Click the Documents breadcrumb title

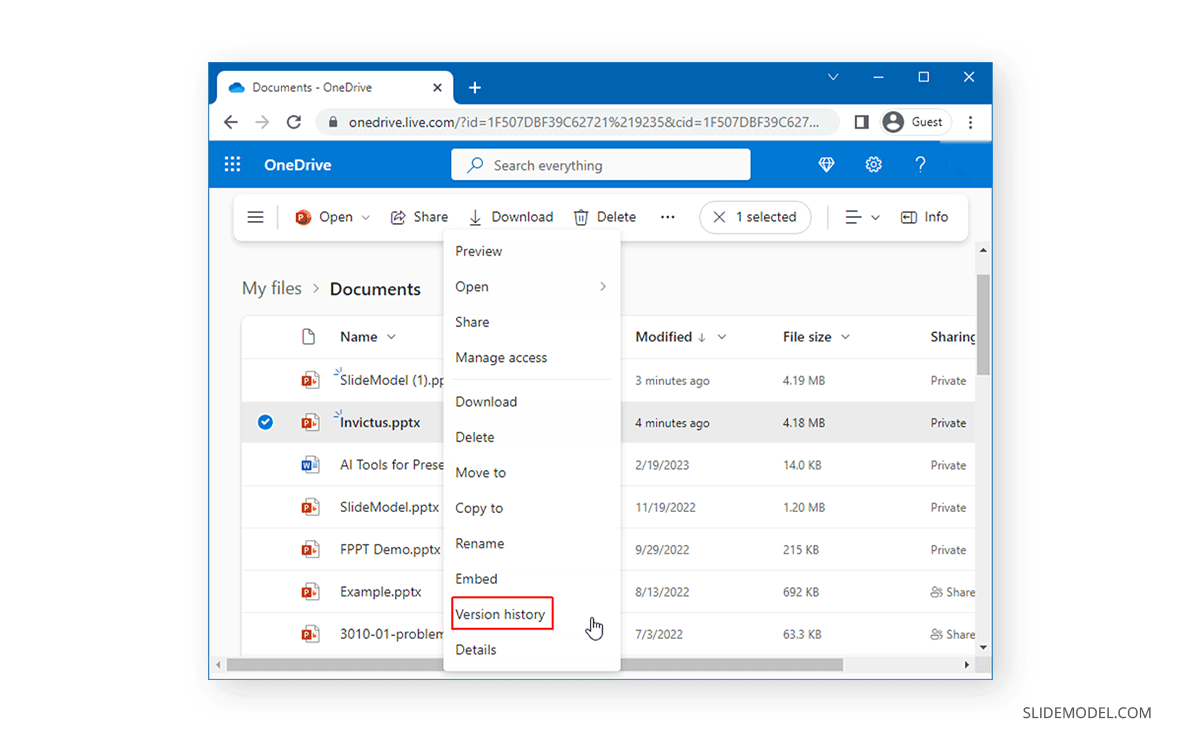point(375,289)
